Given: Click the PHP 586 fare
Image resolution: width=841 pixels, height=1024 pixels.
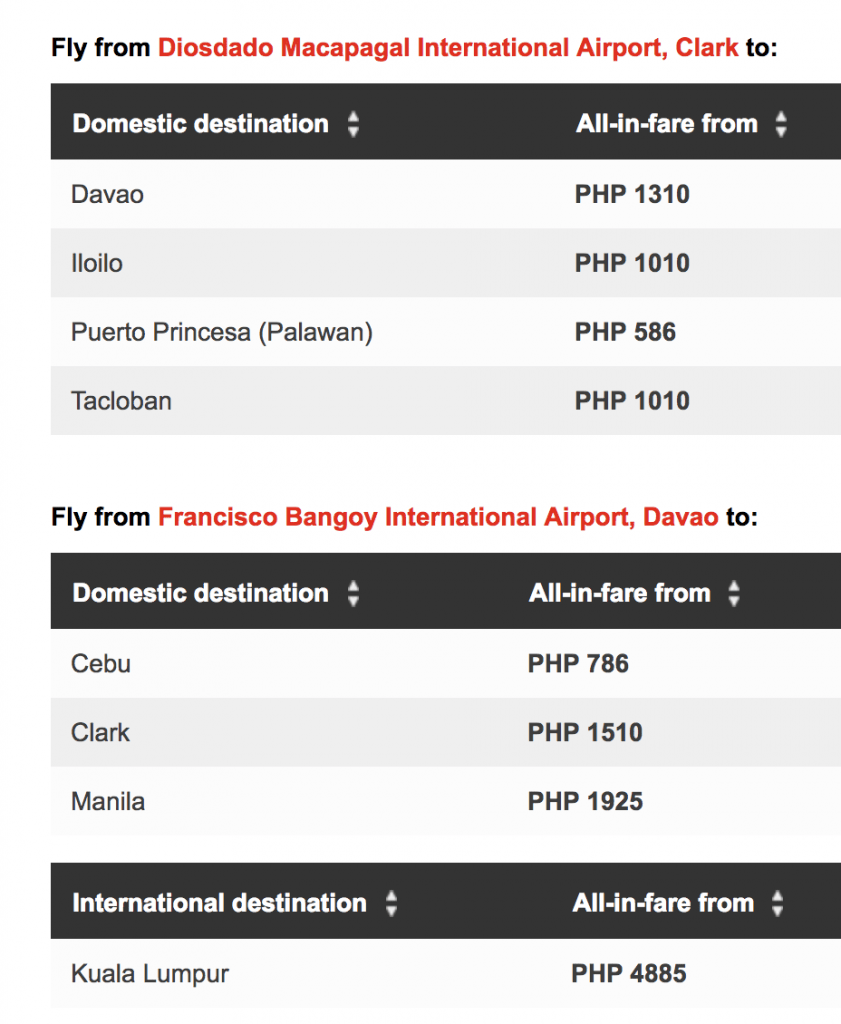Looking at the screenshot, I should [625, 332].
